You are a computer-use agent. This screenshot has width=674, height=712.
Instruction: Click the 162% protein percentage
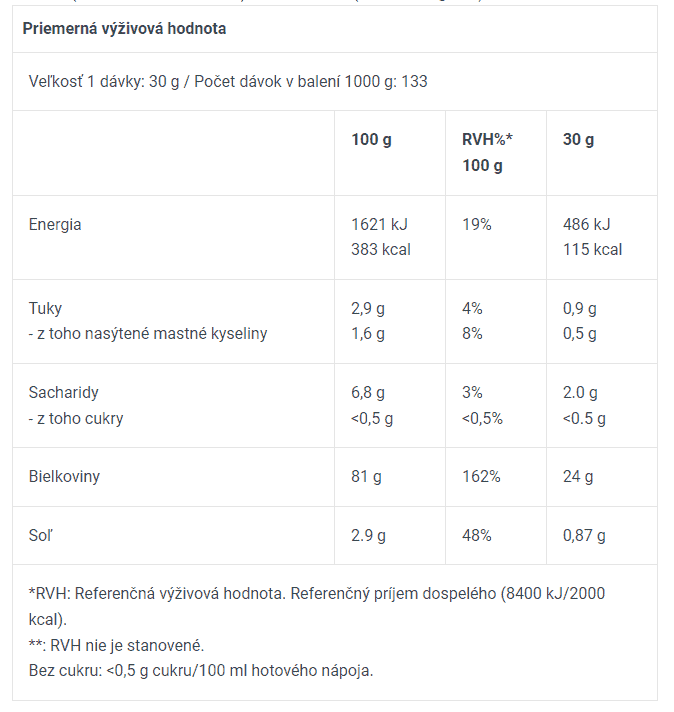click(x=481, y=476)
